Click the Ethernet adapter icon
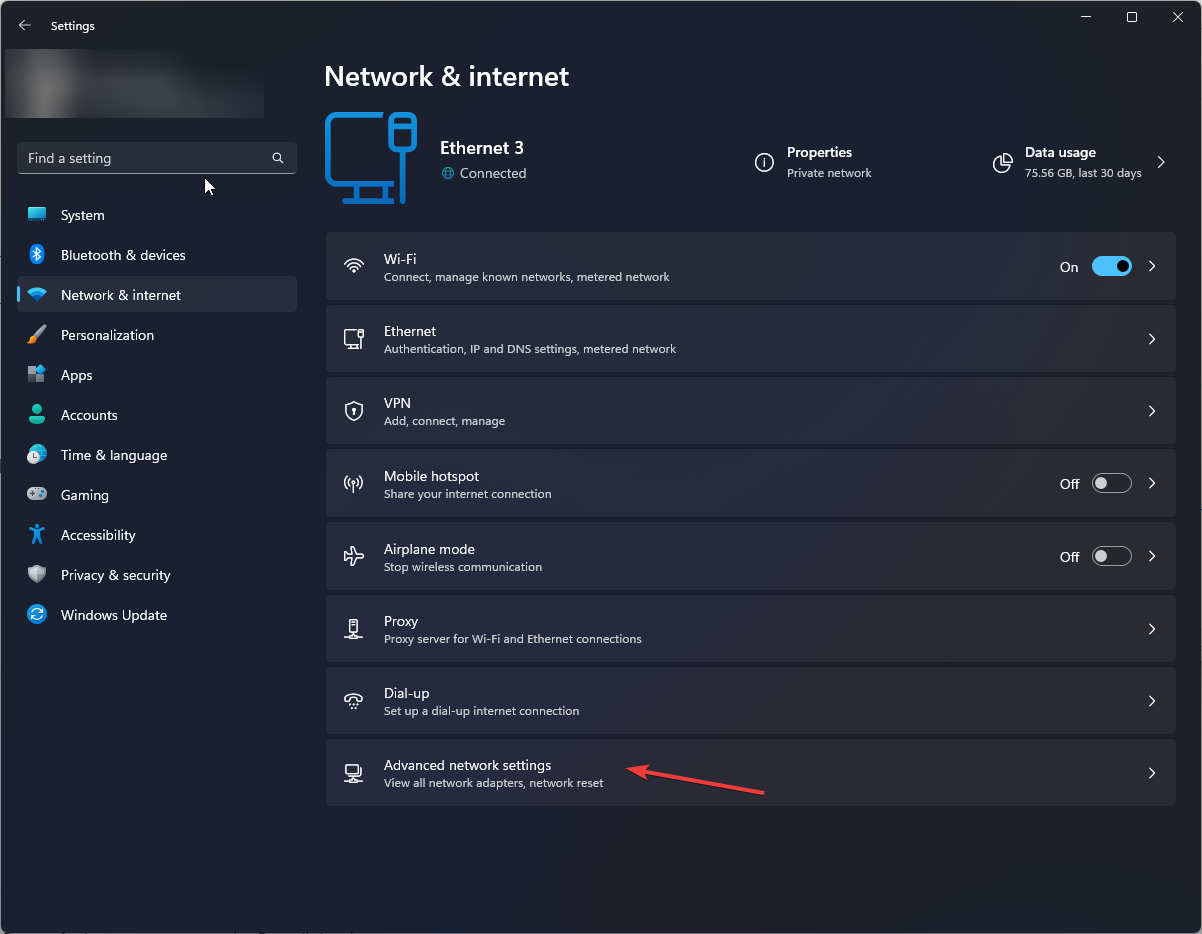 click(x=353, y=338)
